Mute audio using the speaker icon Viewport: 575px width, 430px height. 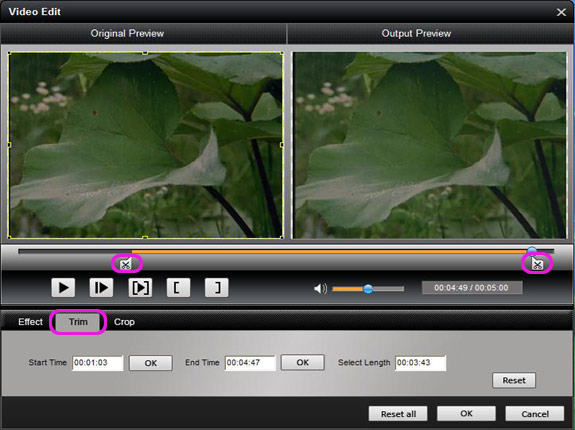coord(320,288)
